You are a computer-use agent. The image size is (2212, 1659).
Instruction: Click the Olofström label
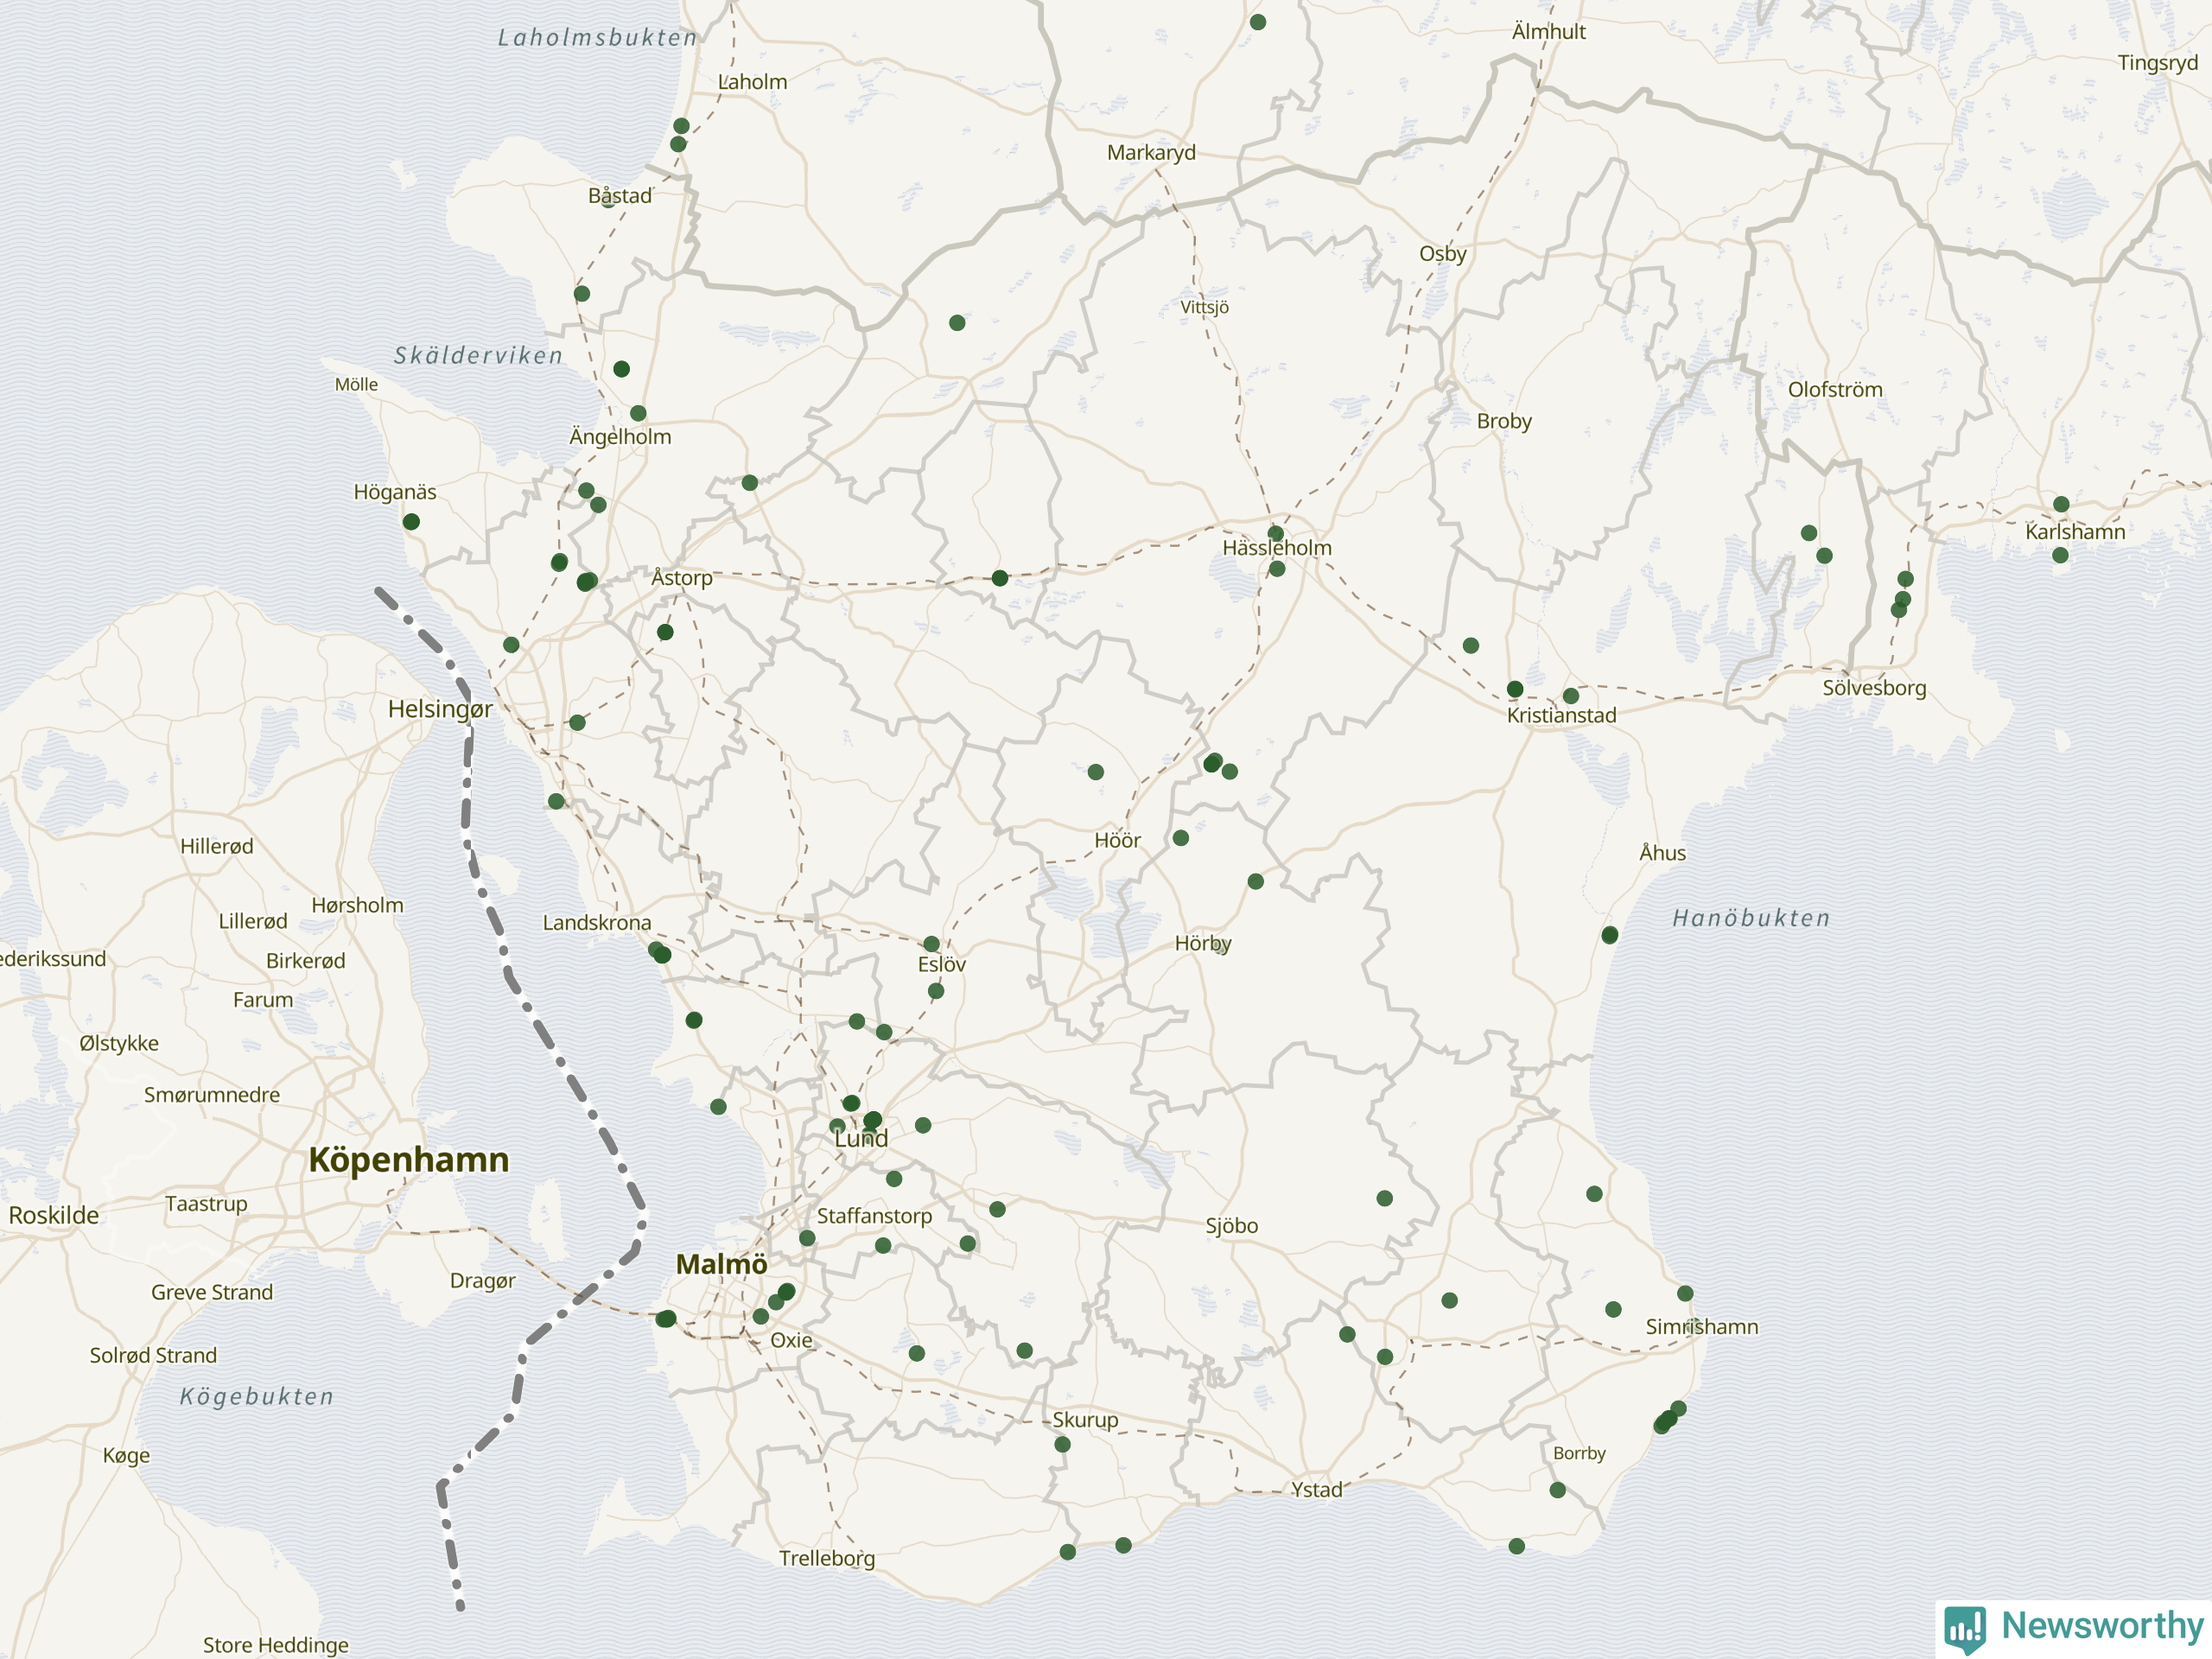[1835, 390]
